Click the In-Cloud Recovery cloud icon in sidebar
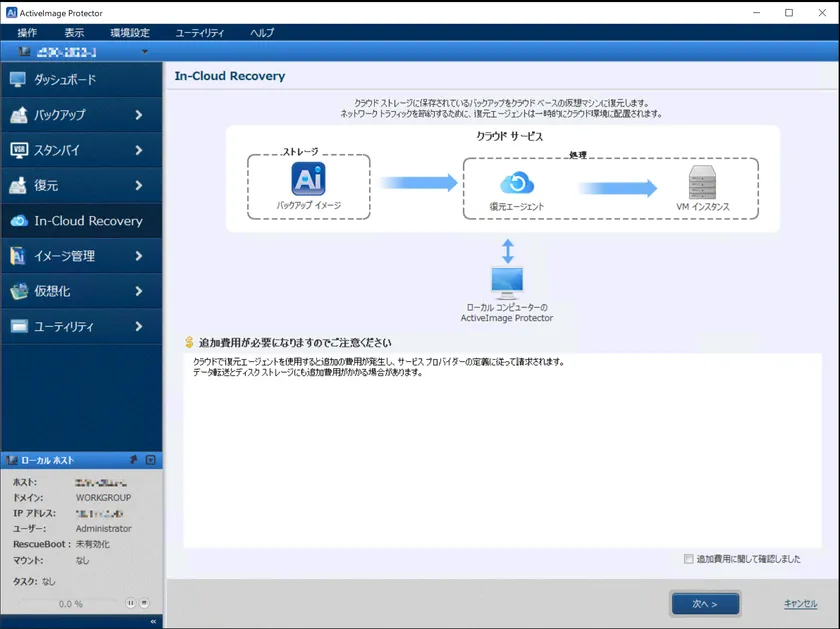840x629 pixels. coord(18,221)
